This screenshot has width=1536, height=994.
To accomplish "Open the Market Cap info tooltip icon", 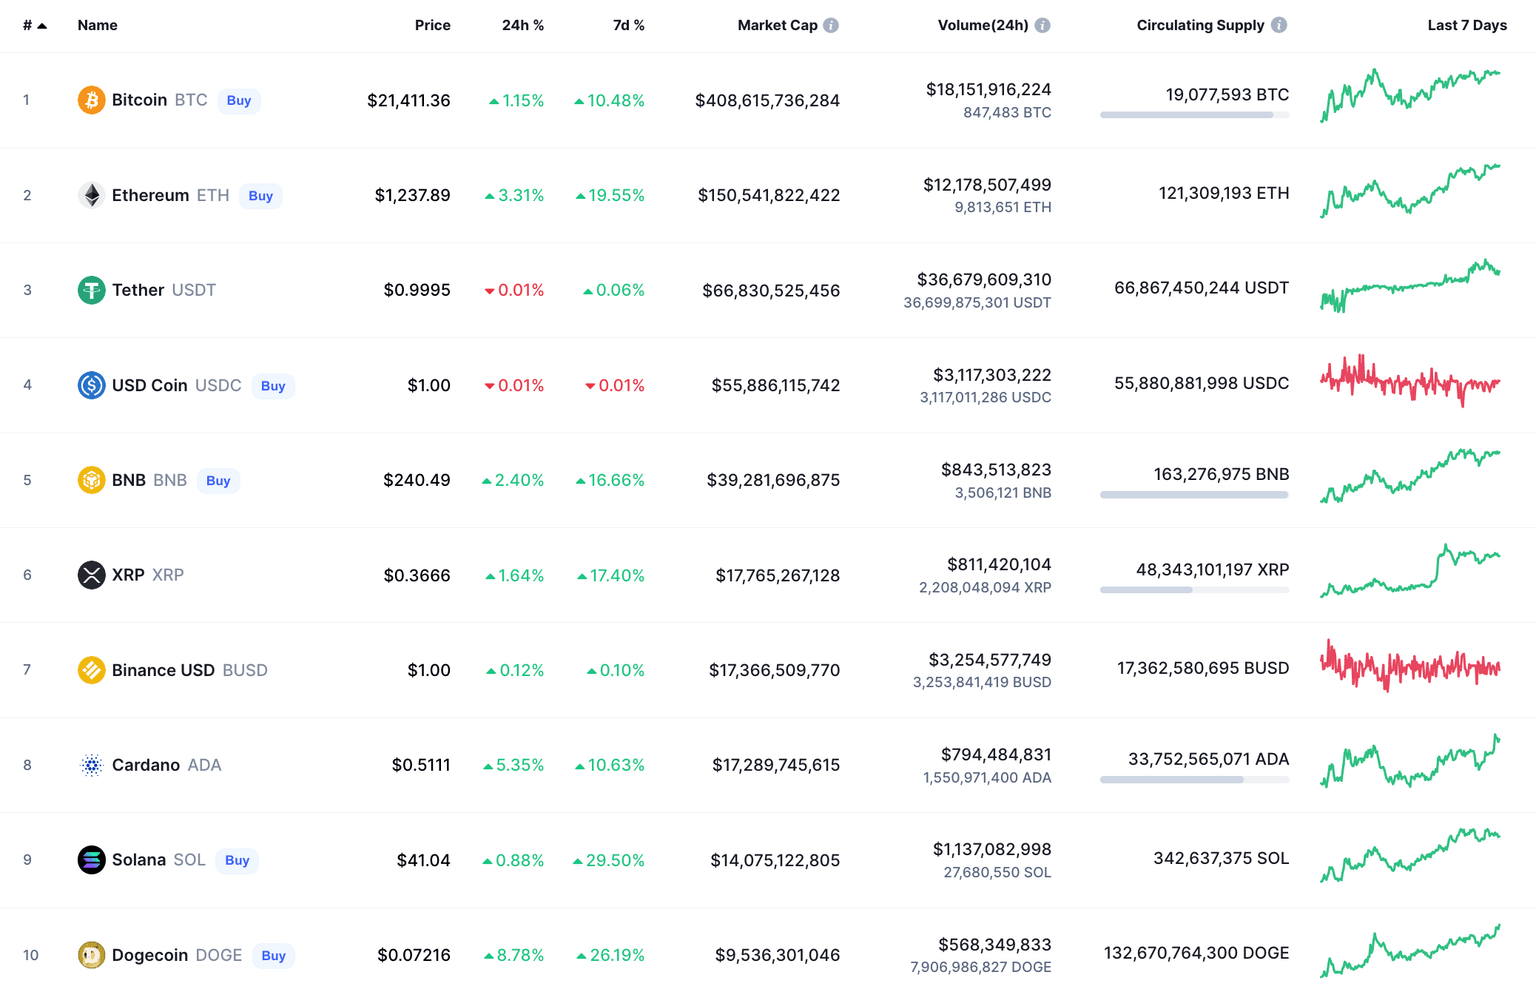I will [832, 25].
